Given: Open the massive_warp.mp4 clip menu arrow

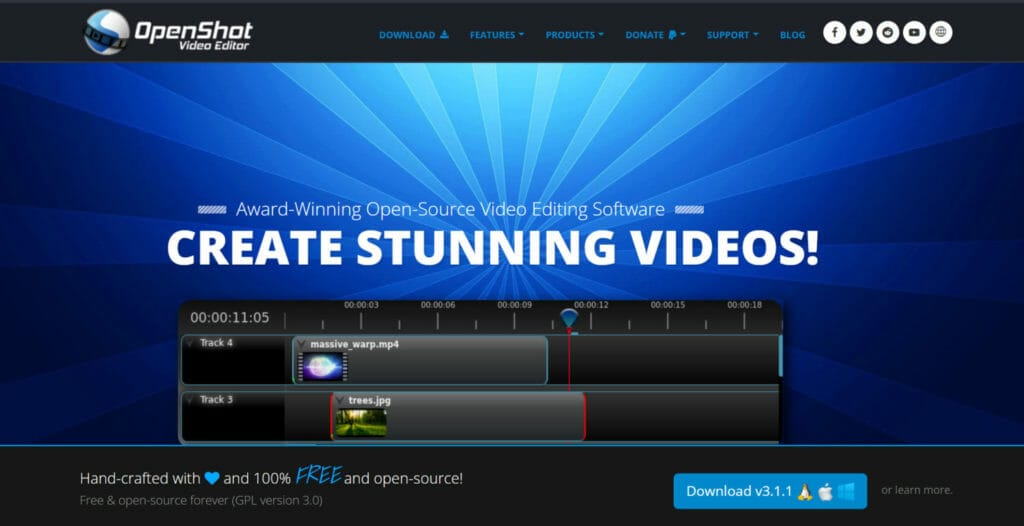Looking at the screenshot, I should click(x=302, y=344).
